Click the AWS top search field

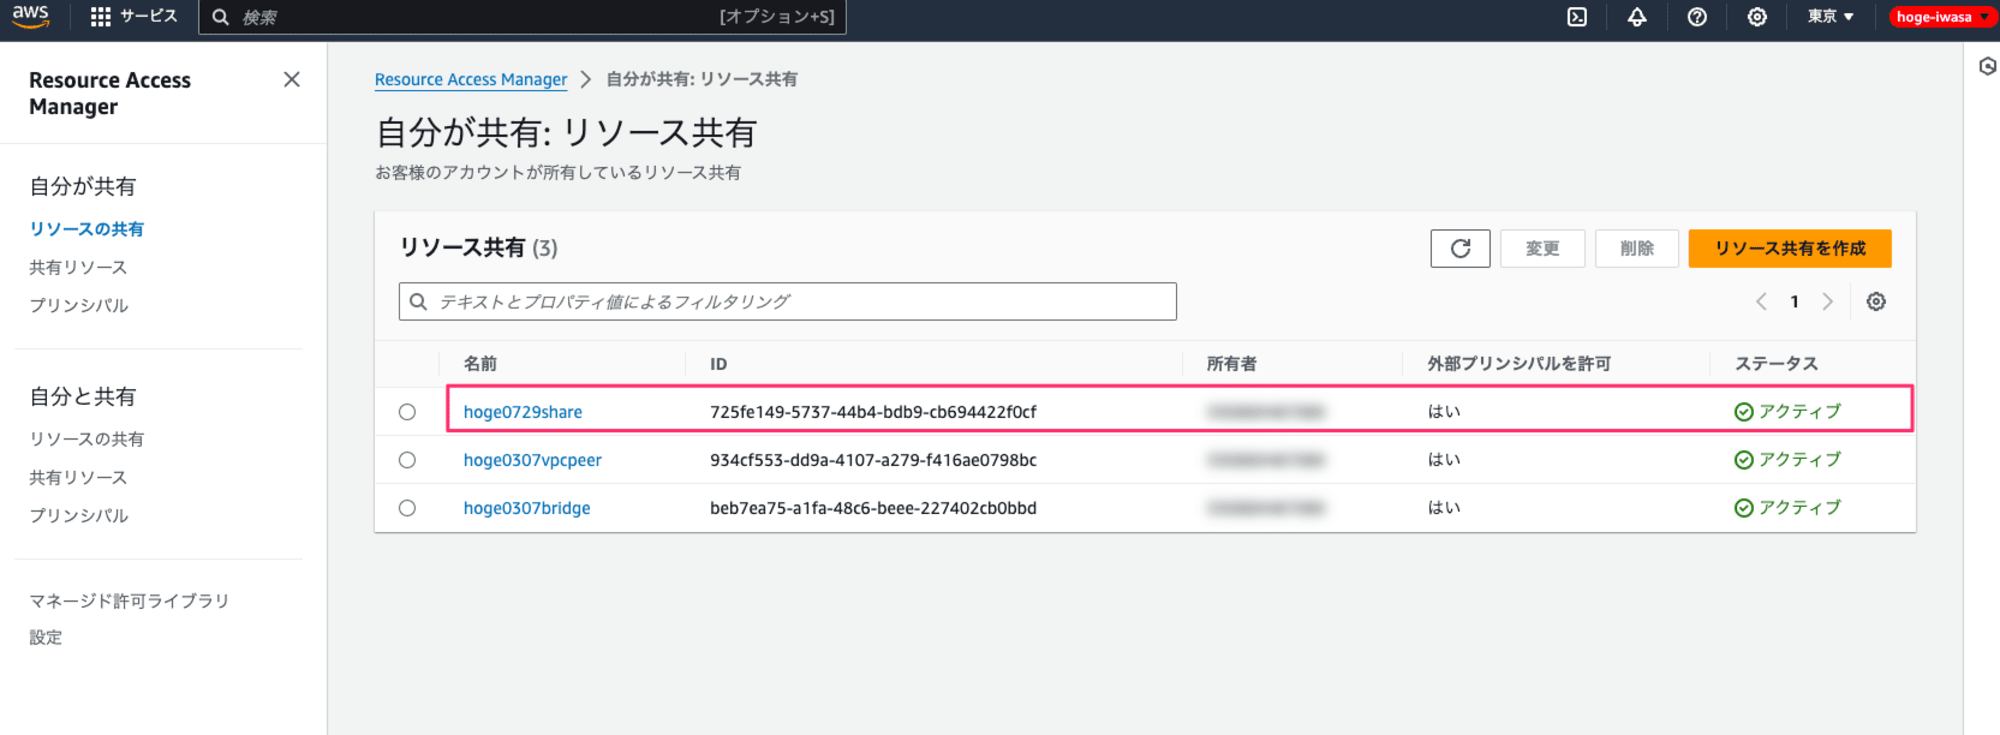point(522,17)
